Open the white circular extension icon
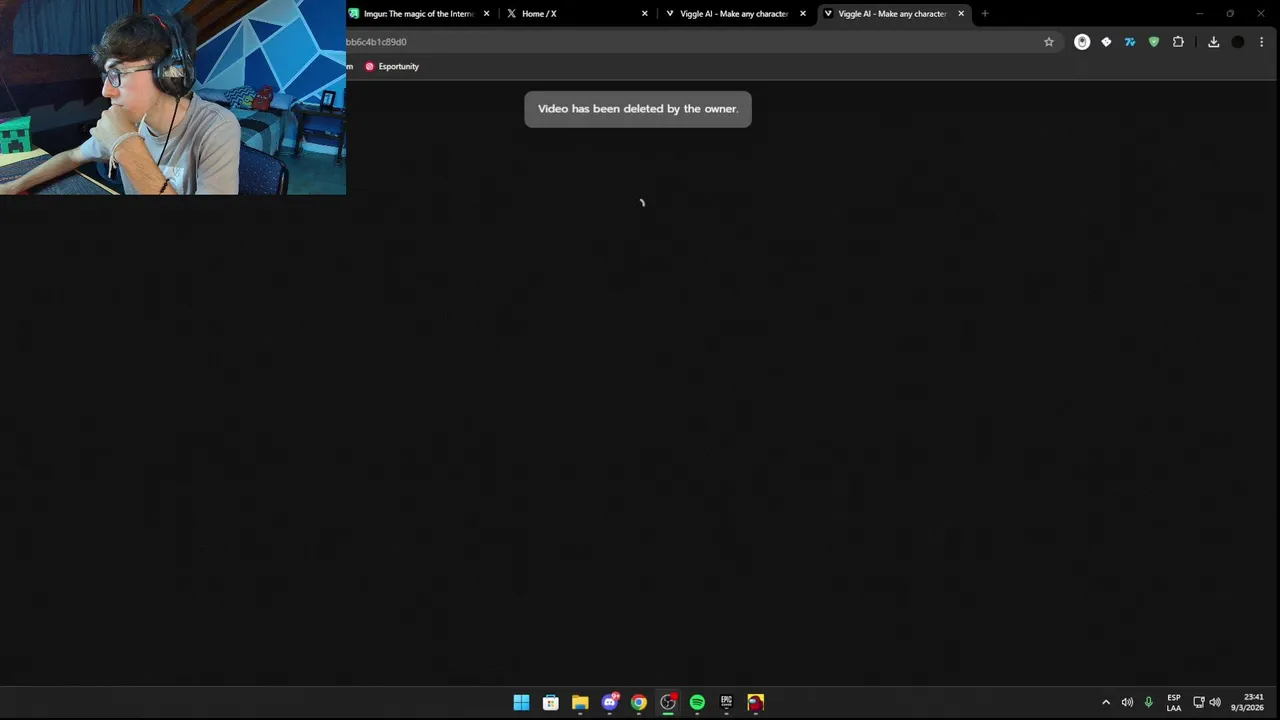The height and width of the screenshot is (720, 1280). coord(1082,42)
